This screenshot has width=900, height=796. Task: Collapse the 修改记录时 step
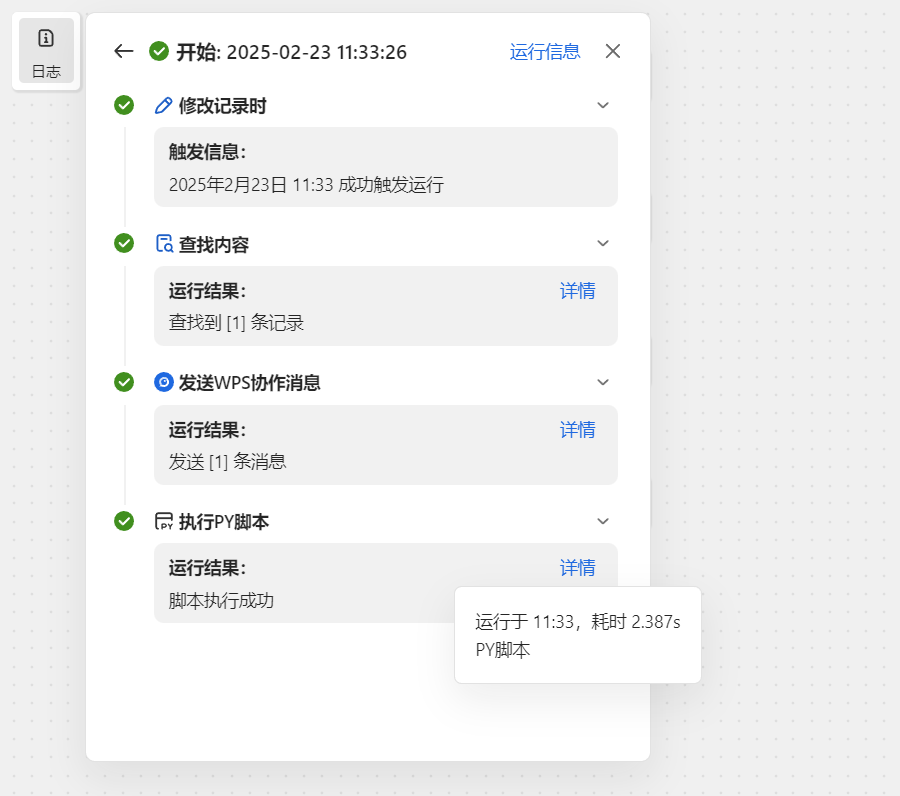coord(603,105)
